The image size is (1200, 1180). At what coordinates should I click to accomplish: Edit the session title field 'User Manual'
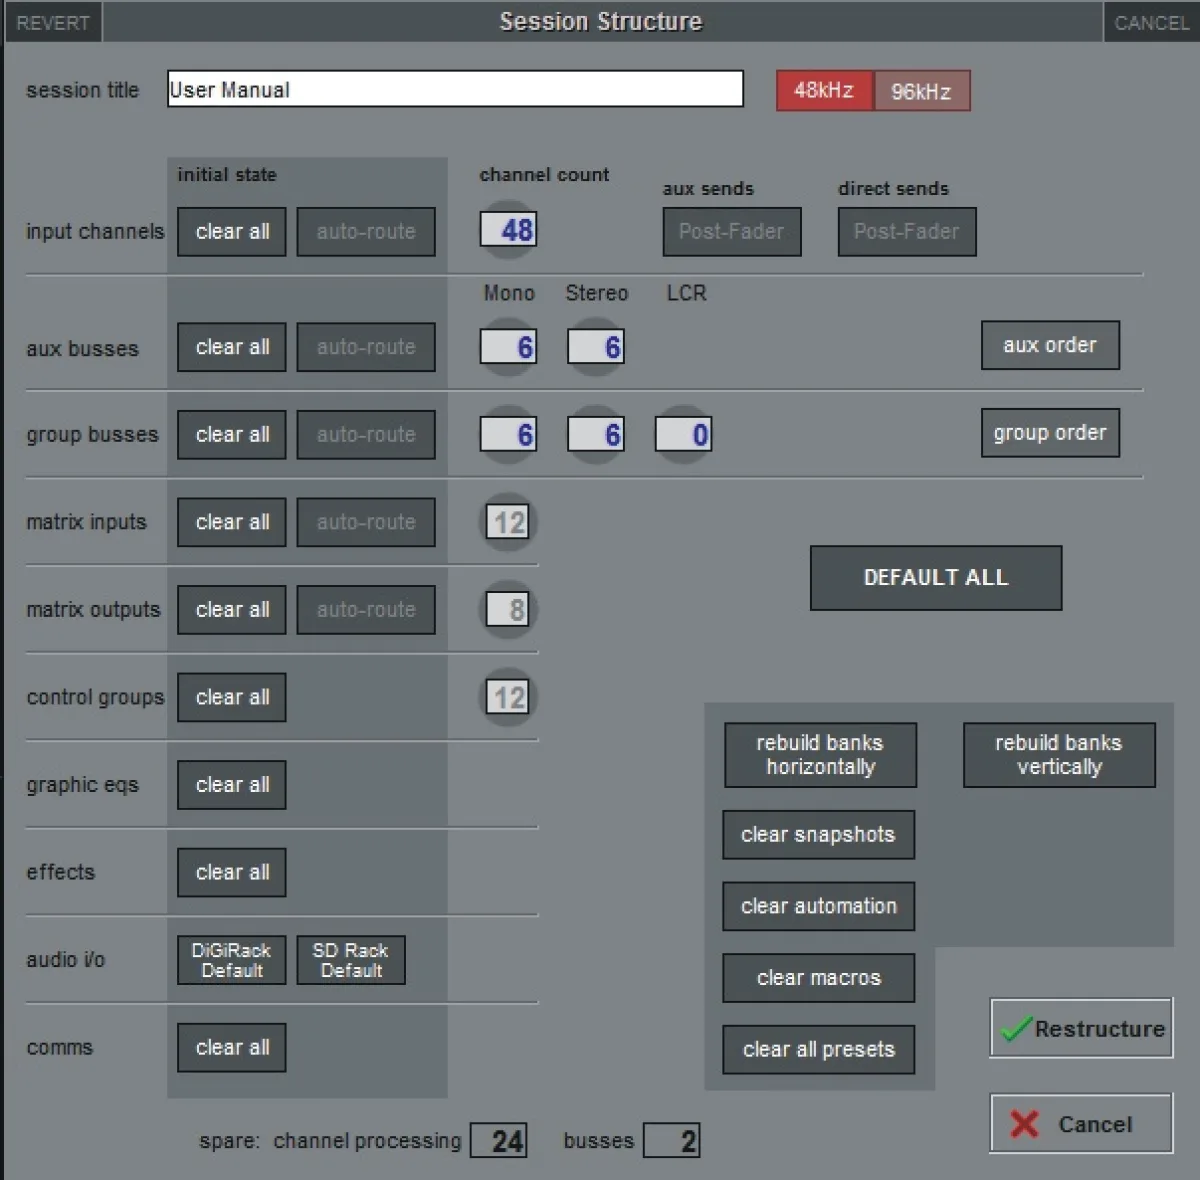point(455,89)
